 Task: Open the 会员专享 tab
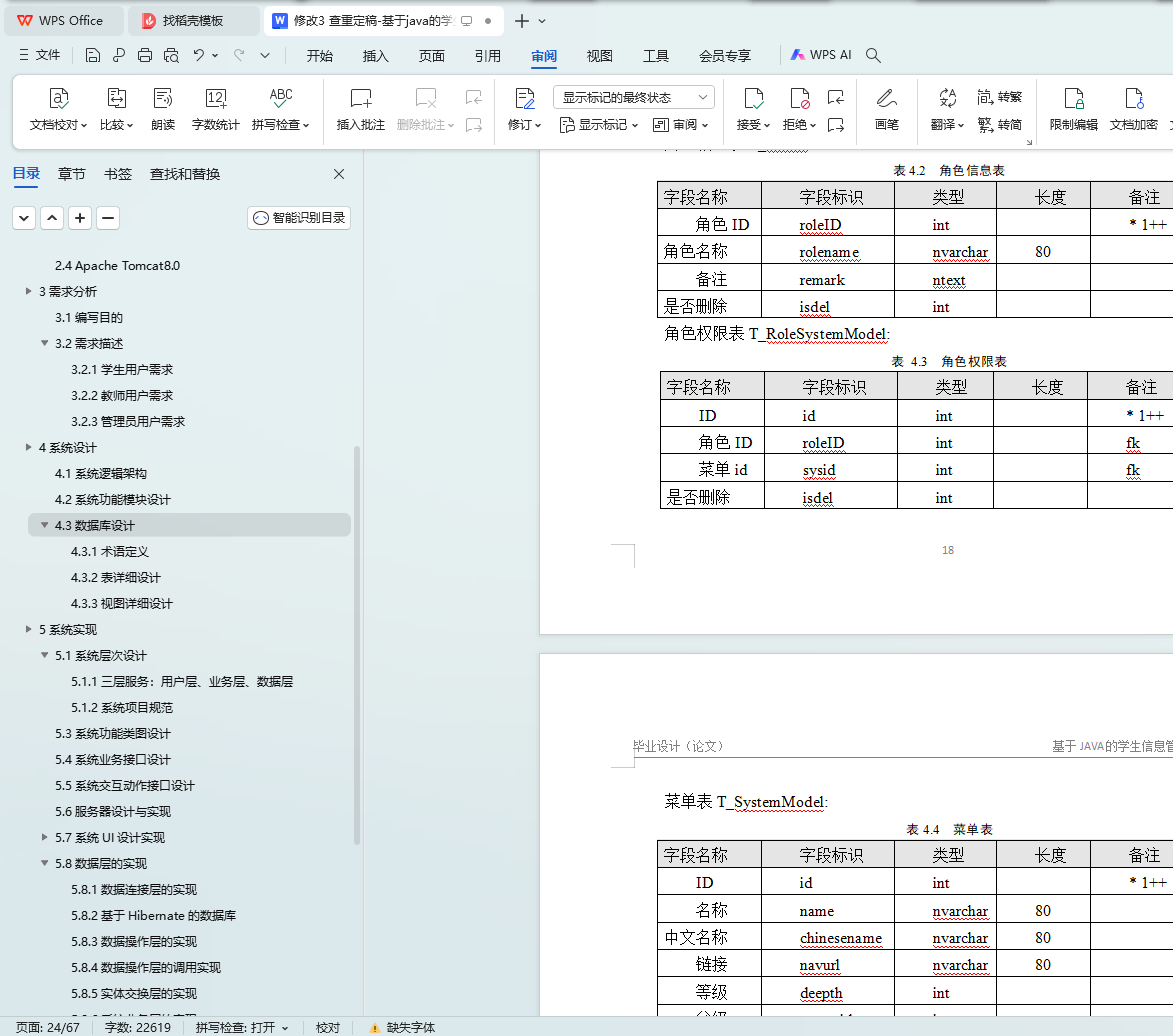725,56
